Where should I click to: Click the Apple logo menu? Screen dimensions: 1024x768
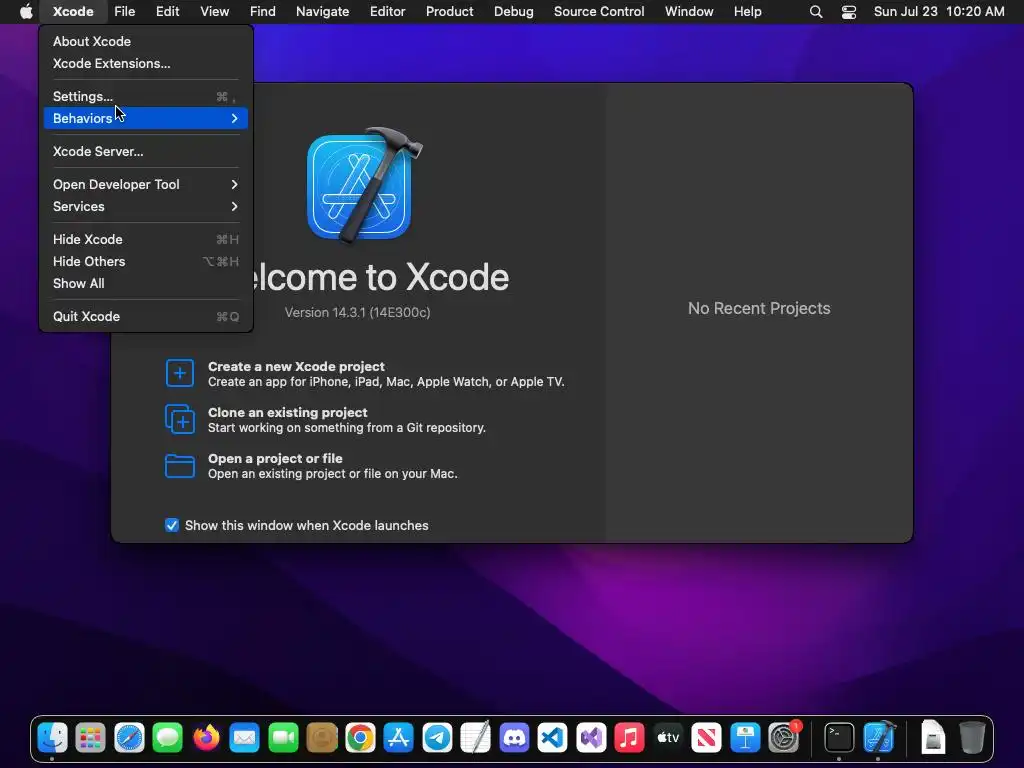coord(26,12)
